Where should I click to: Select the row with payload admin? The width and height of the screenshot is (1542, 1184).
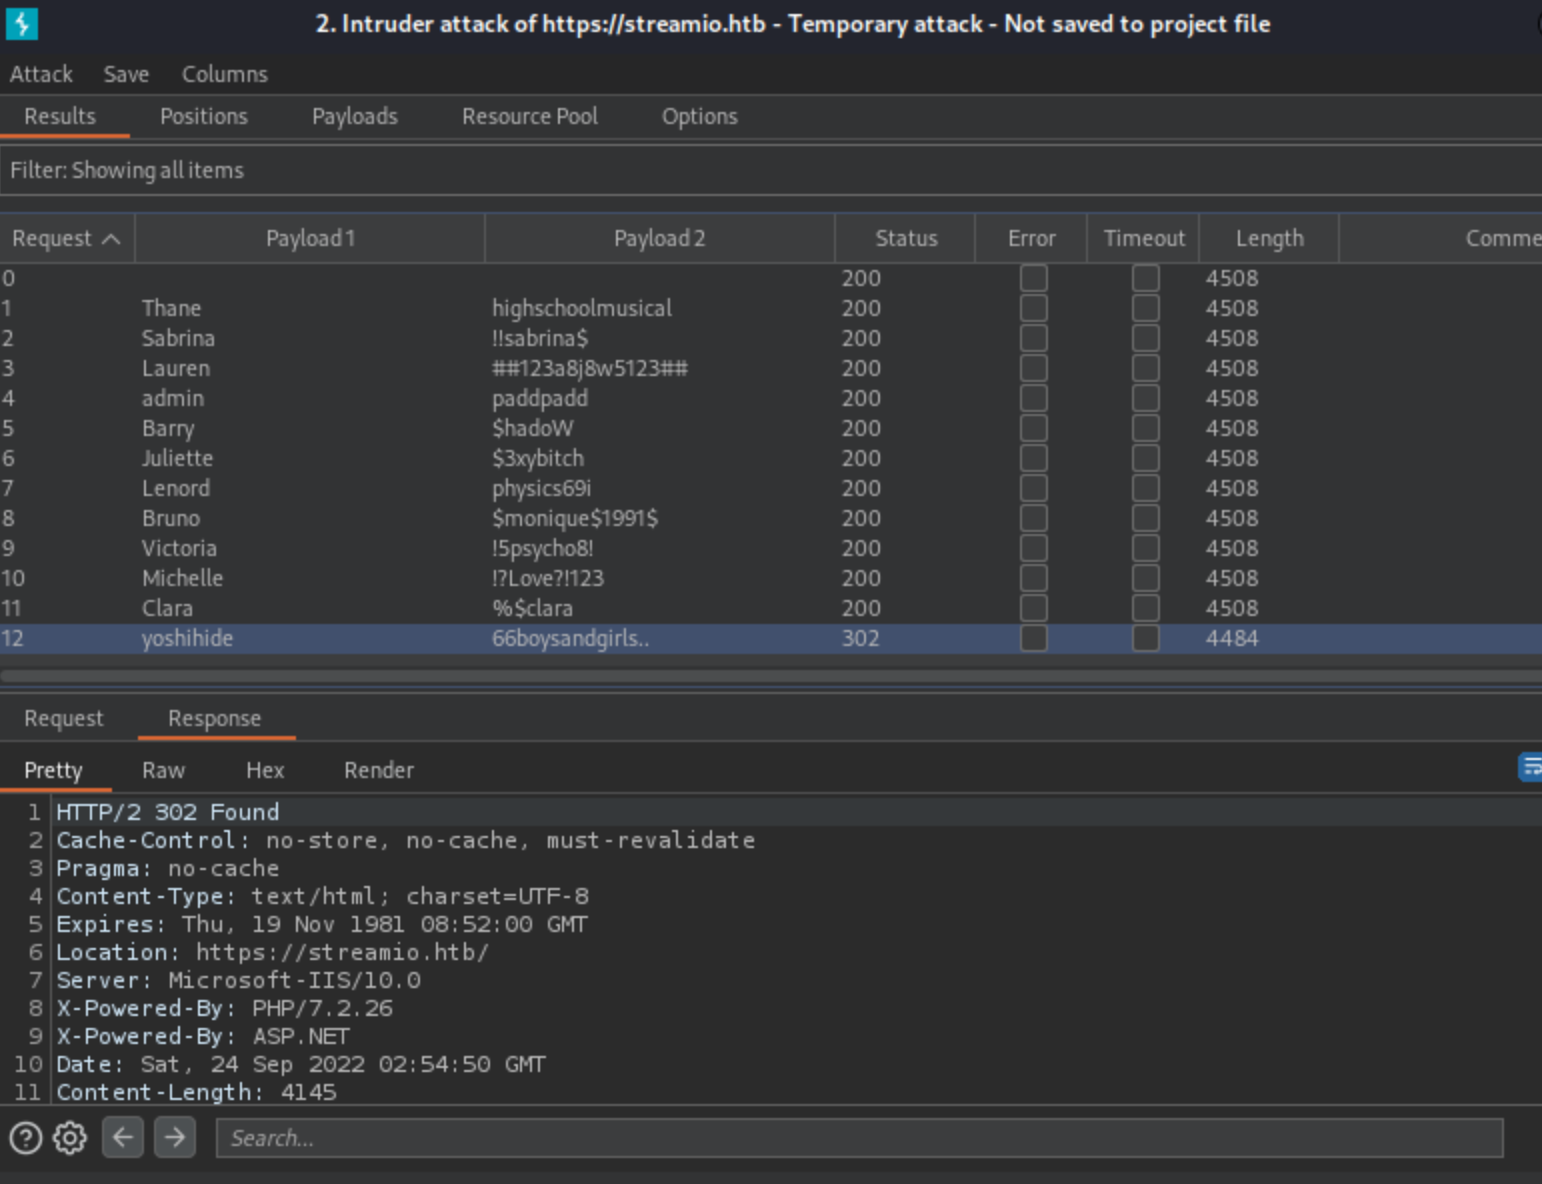tap(771, 398)
